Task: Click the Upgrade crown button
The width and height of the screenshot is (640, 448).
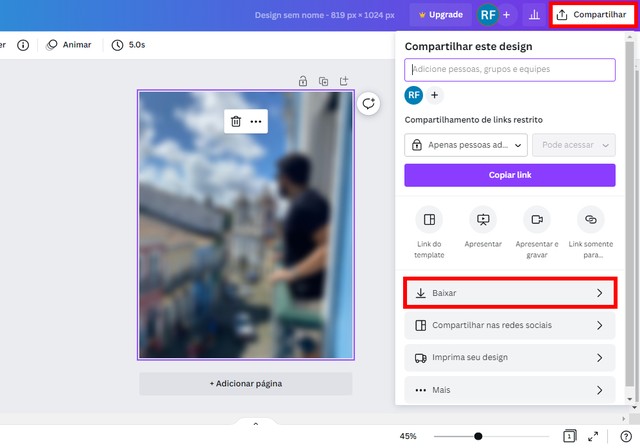Action: point(440,15)
